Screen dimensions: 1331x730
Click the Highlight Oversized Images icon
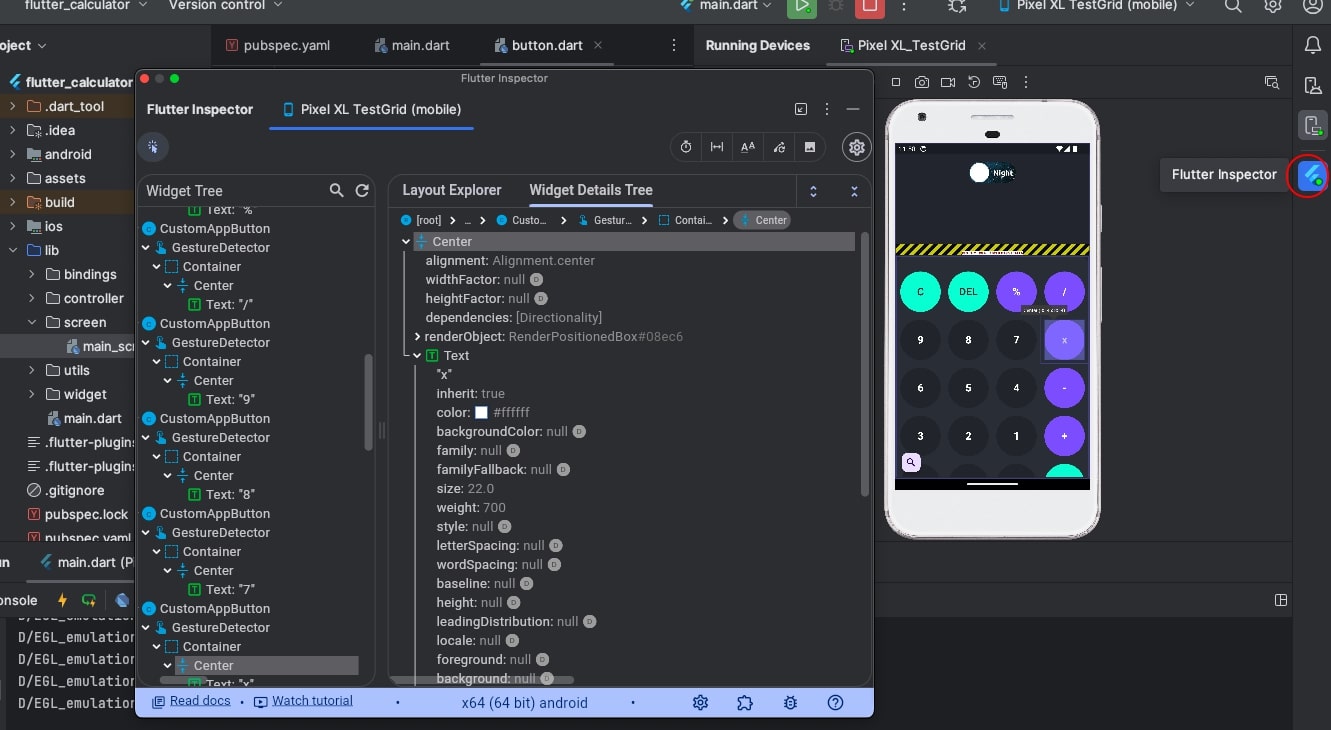click(810, 147)
